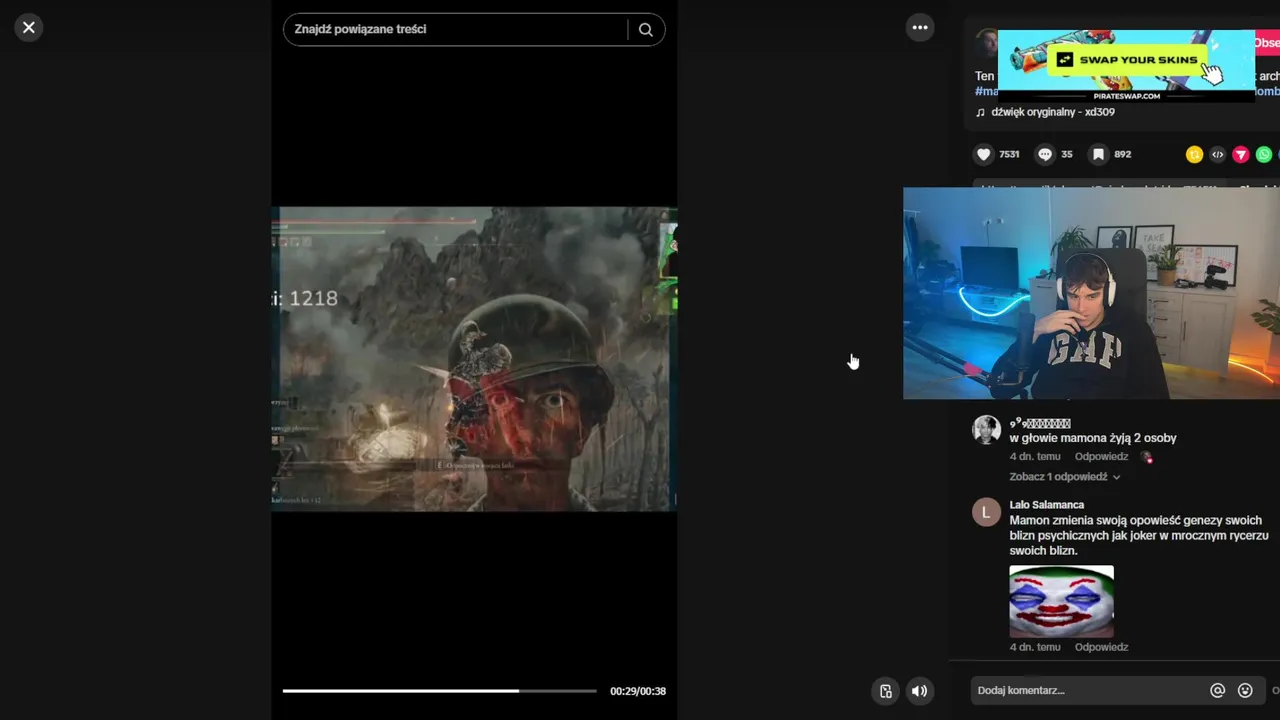Open comments via speech bubble icon
This screenshot has width=1280, height=720.
pyautogui.click(x=1045, y=154)
